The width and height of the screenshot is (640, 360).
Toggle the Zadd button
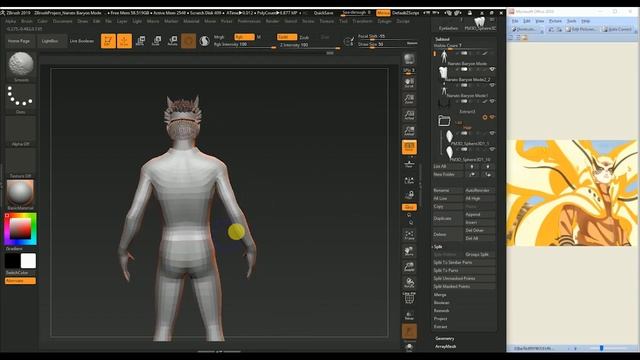[287, 37]
